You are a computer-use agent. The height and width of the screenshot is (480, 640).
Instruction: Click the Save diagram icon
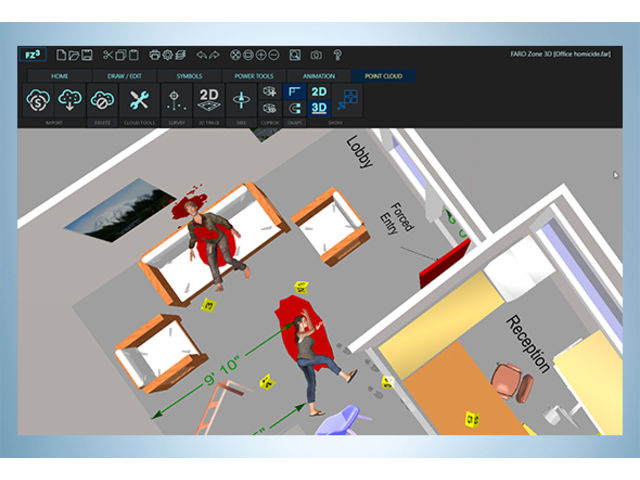click(89, 55)
